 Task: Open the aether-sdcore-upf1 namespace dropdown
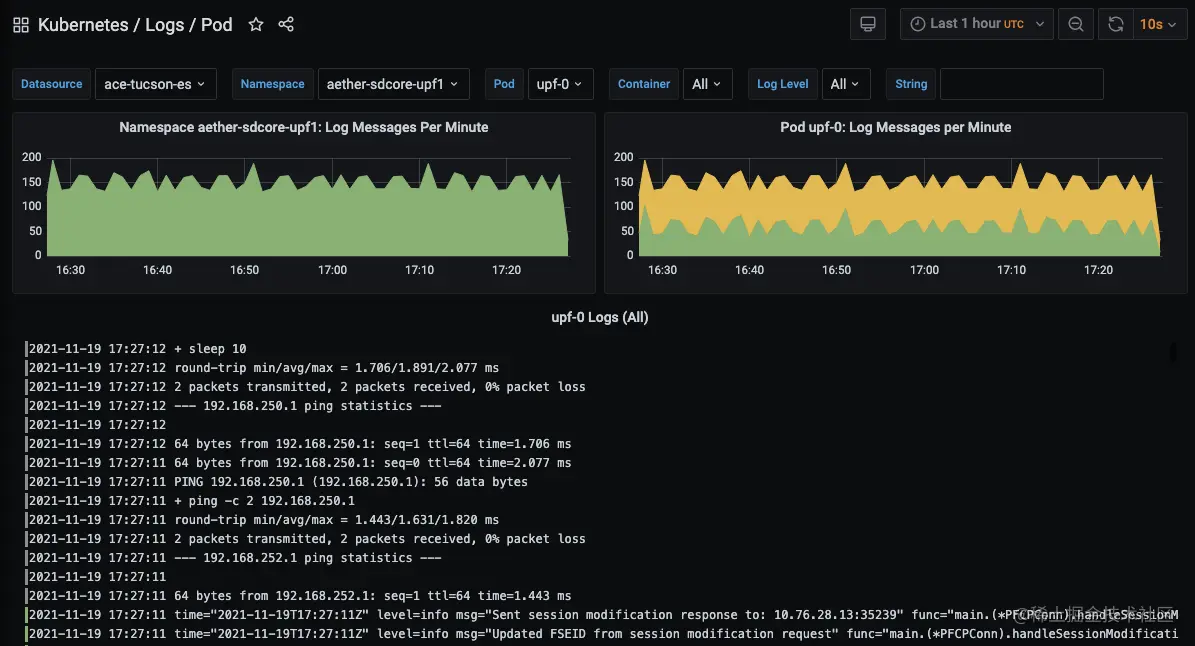(x=393, y=84)
